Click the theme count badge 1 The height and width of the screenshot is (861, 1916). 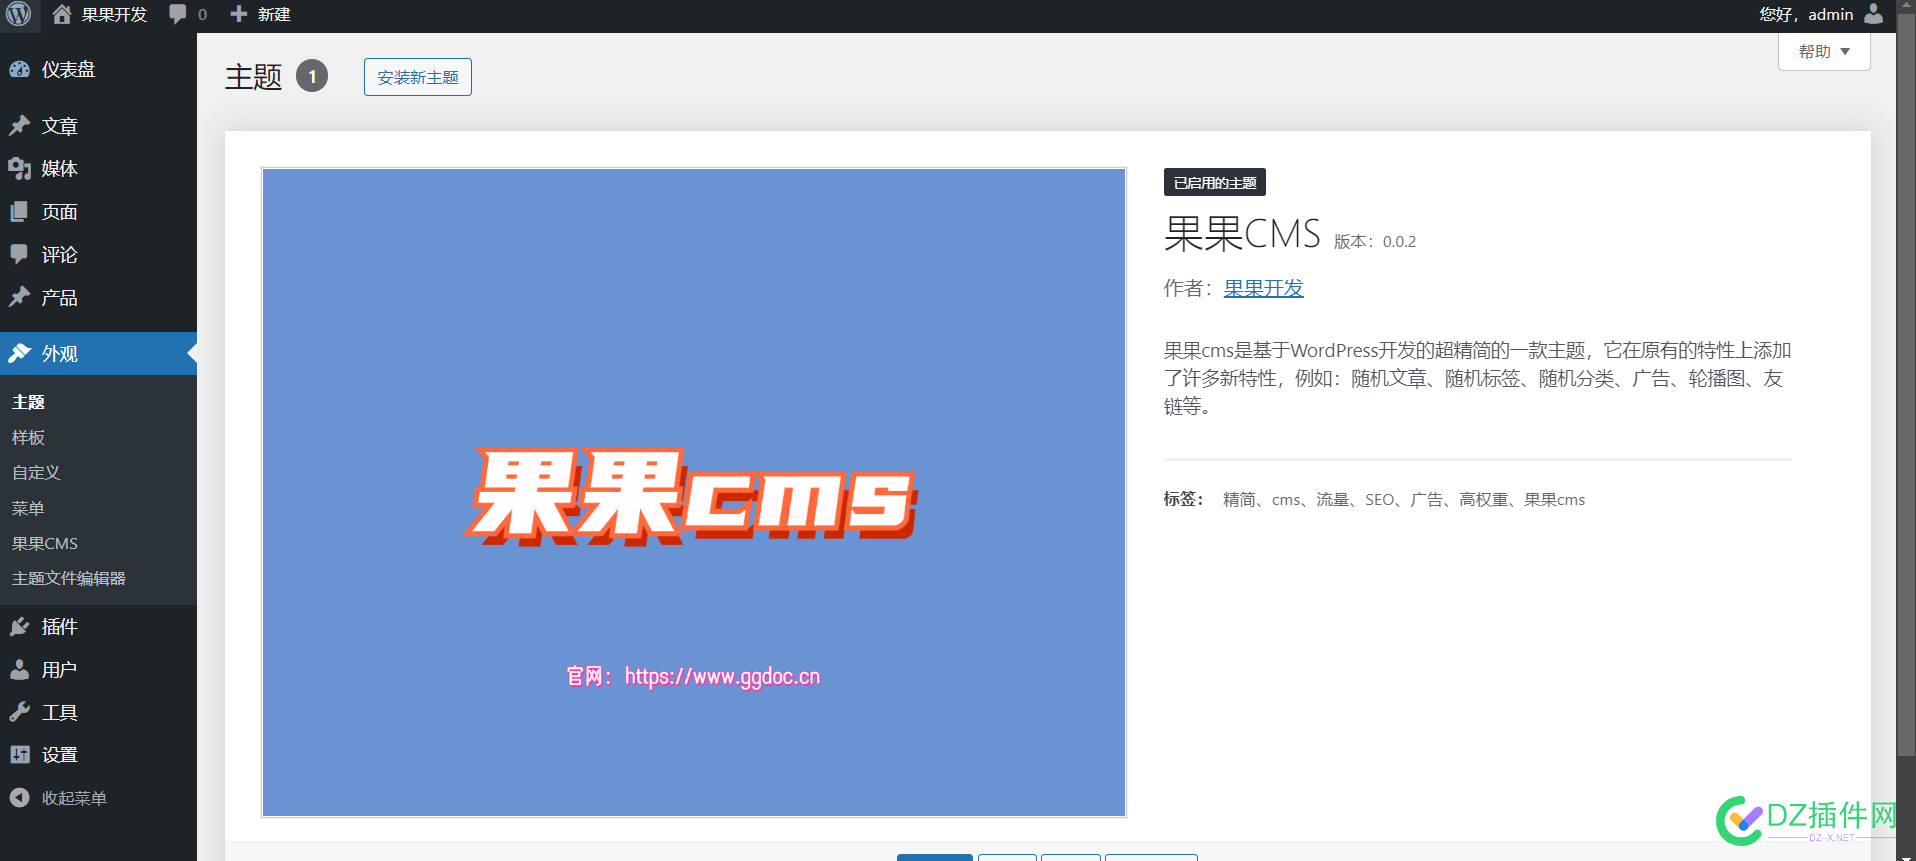[312, 76]
